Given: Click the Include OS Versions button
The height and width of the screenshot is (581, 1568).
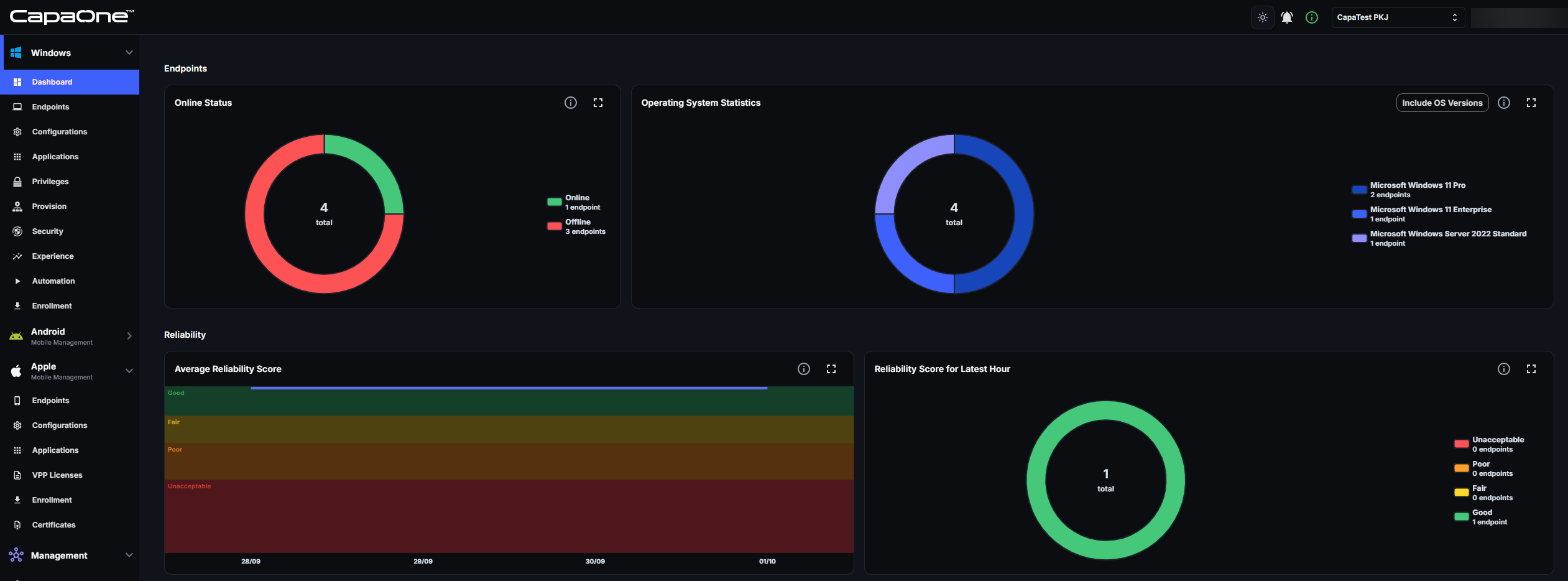Looking at the screenshot, I should (x=1442, y=103).
